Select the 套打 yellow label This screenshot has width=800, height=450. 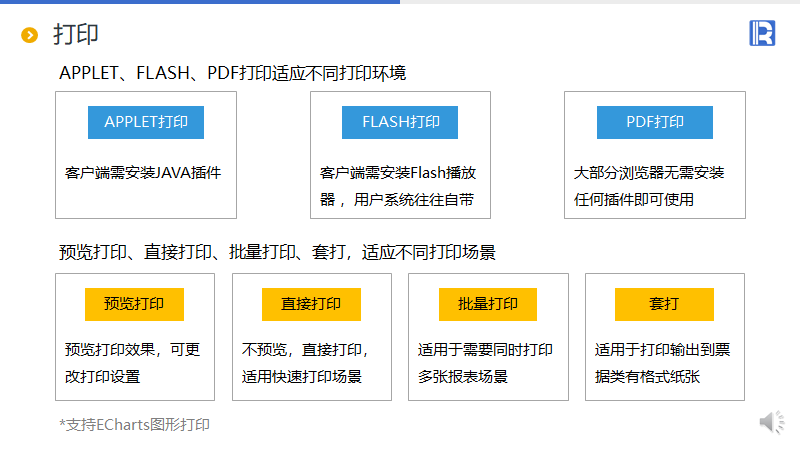point(664,305)
